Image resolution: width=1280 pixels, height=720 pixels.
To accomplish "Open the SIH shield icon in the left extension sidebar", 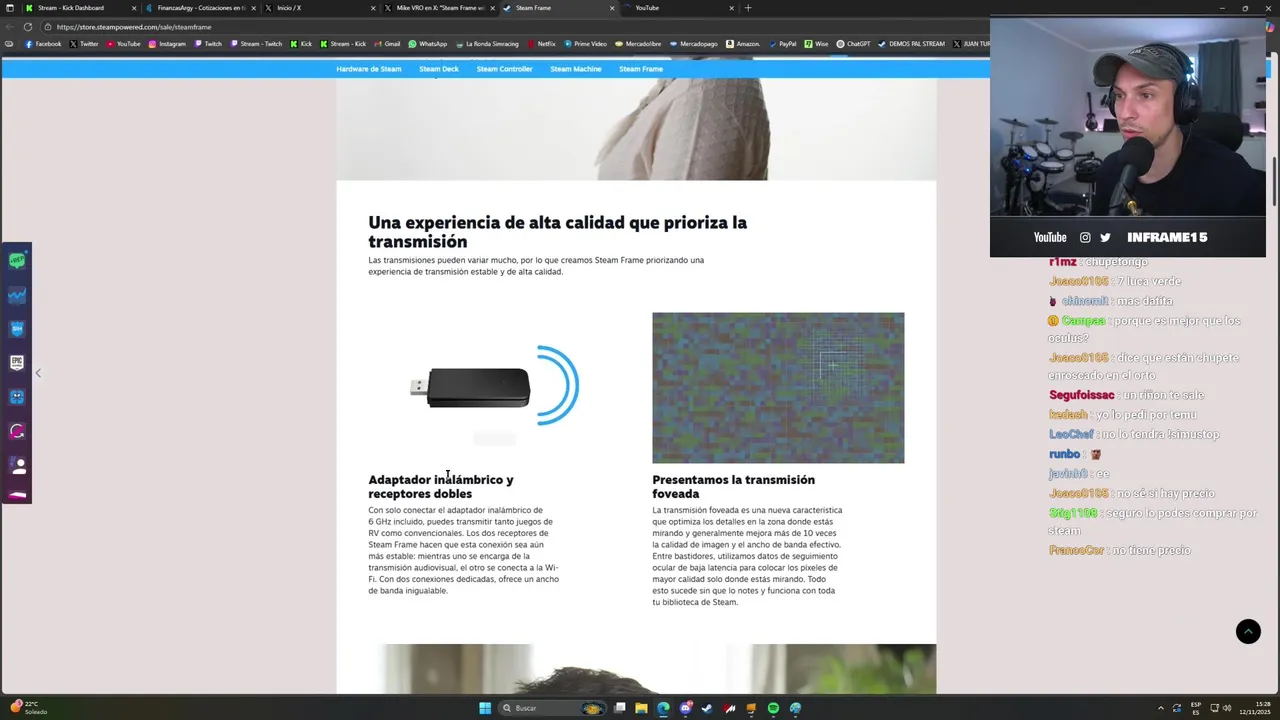I will pyautogui.click(x=17, y=329).
